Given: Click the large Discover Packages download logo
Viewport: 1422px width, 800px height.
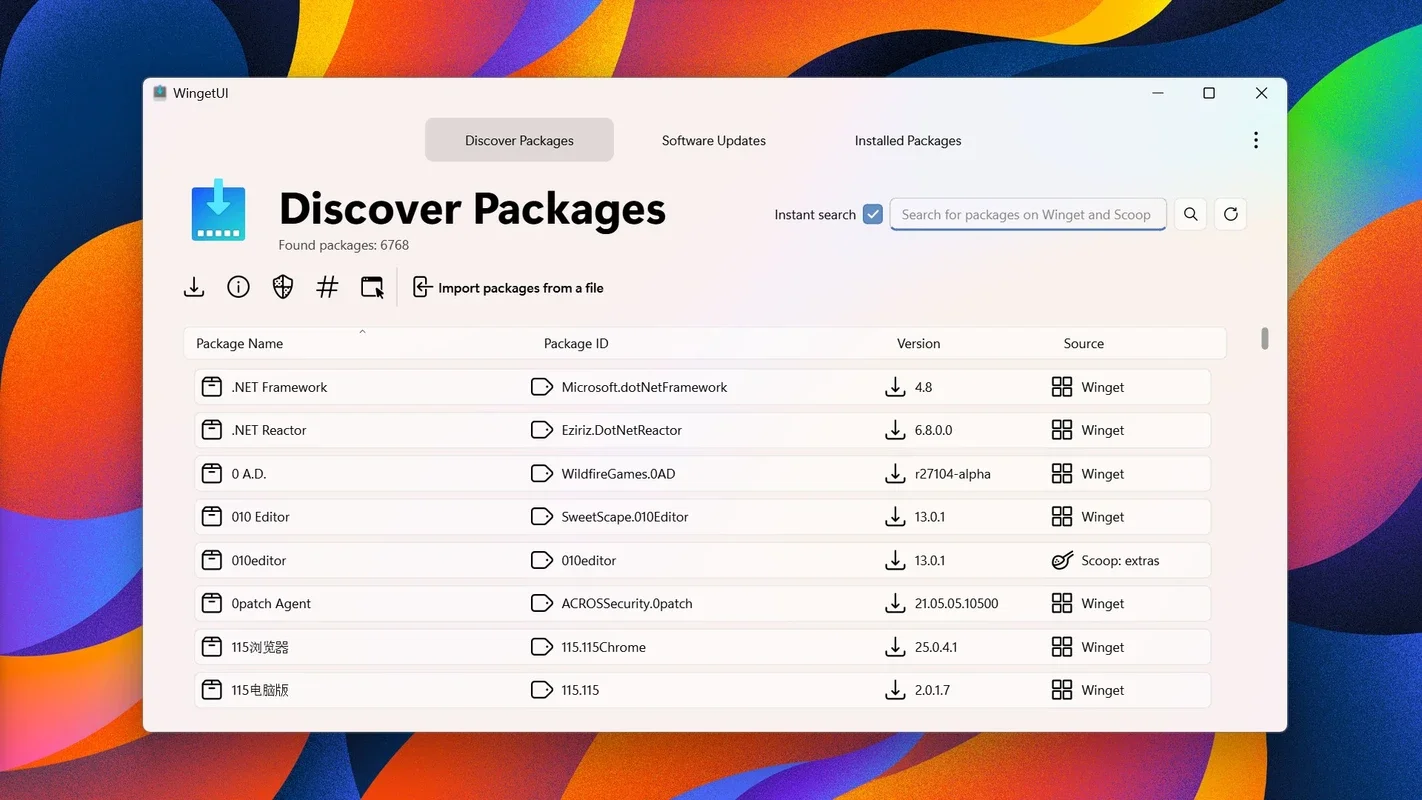Looking at the screenshot, I should click(218, 210).
